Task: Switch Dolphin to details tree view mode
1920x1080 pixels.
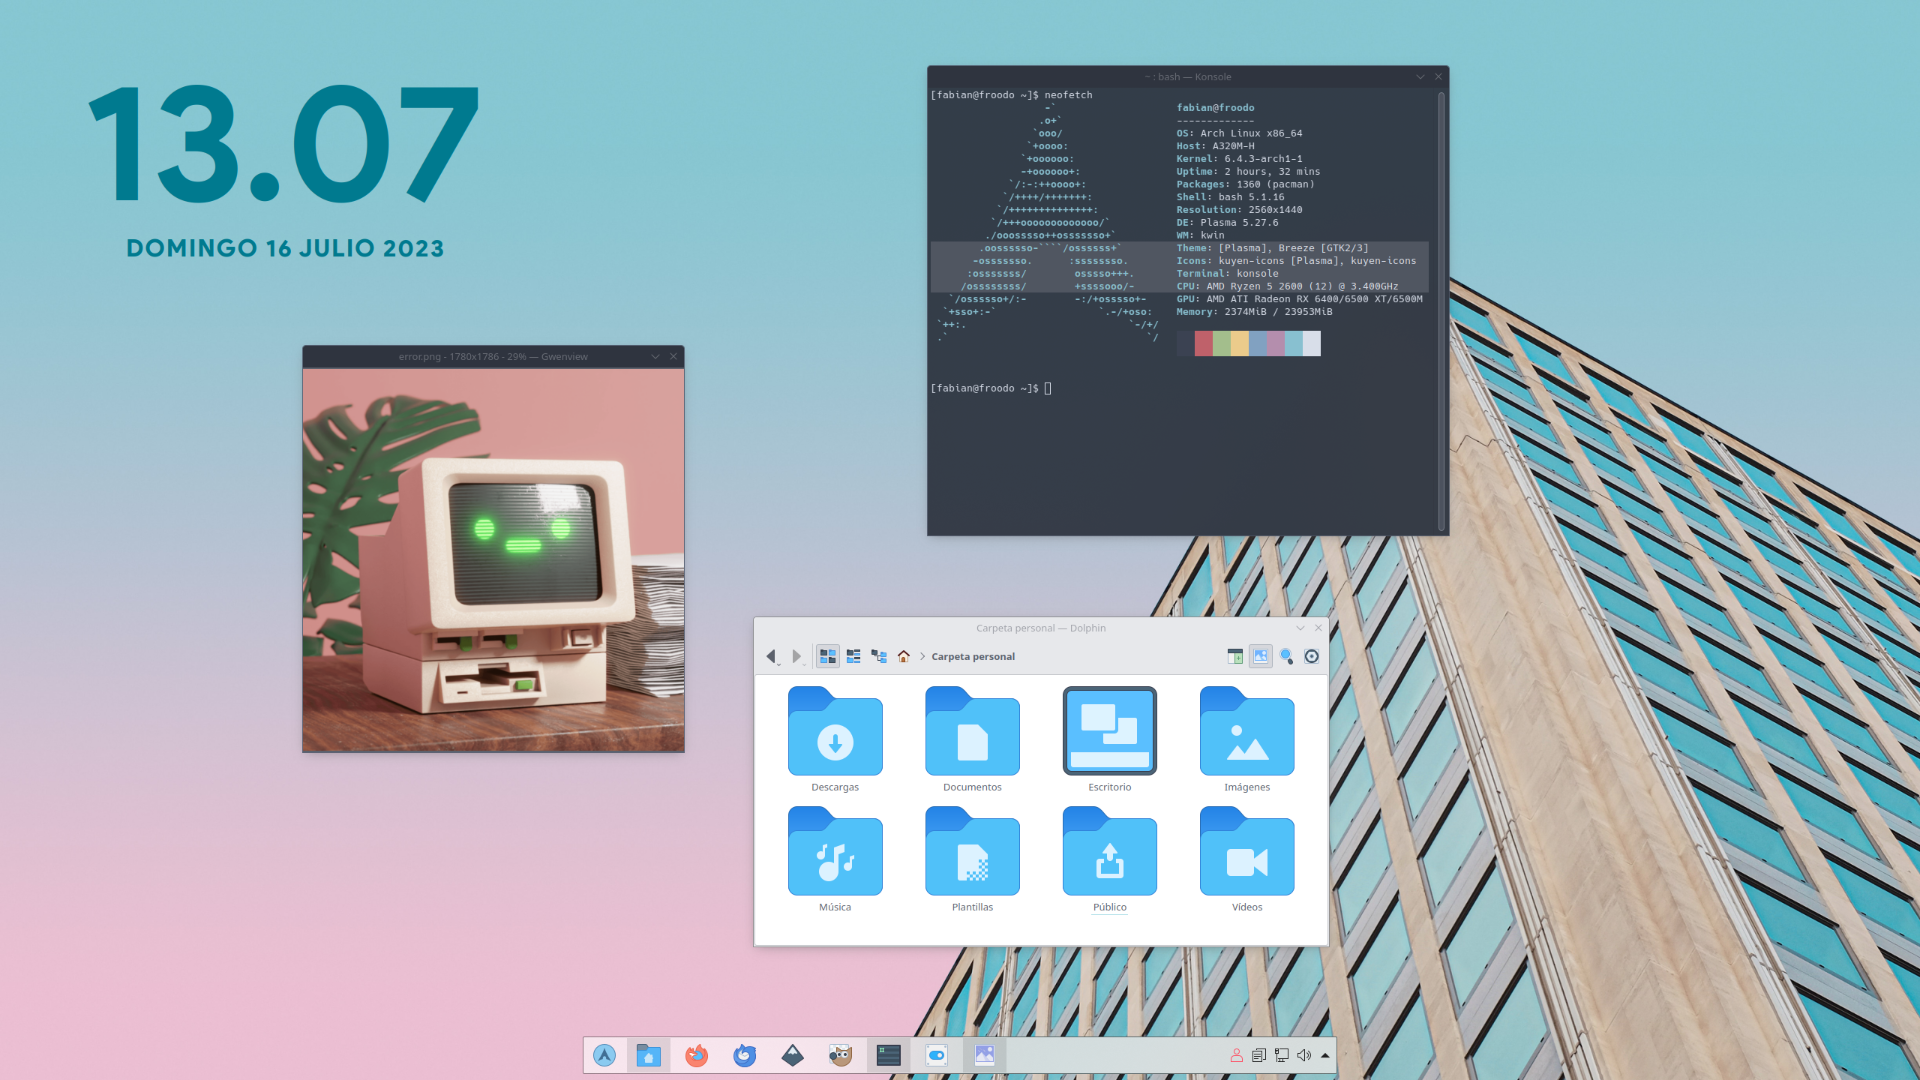Action: [x=879, y=657]
